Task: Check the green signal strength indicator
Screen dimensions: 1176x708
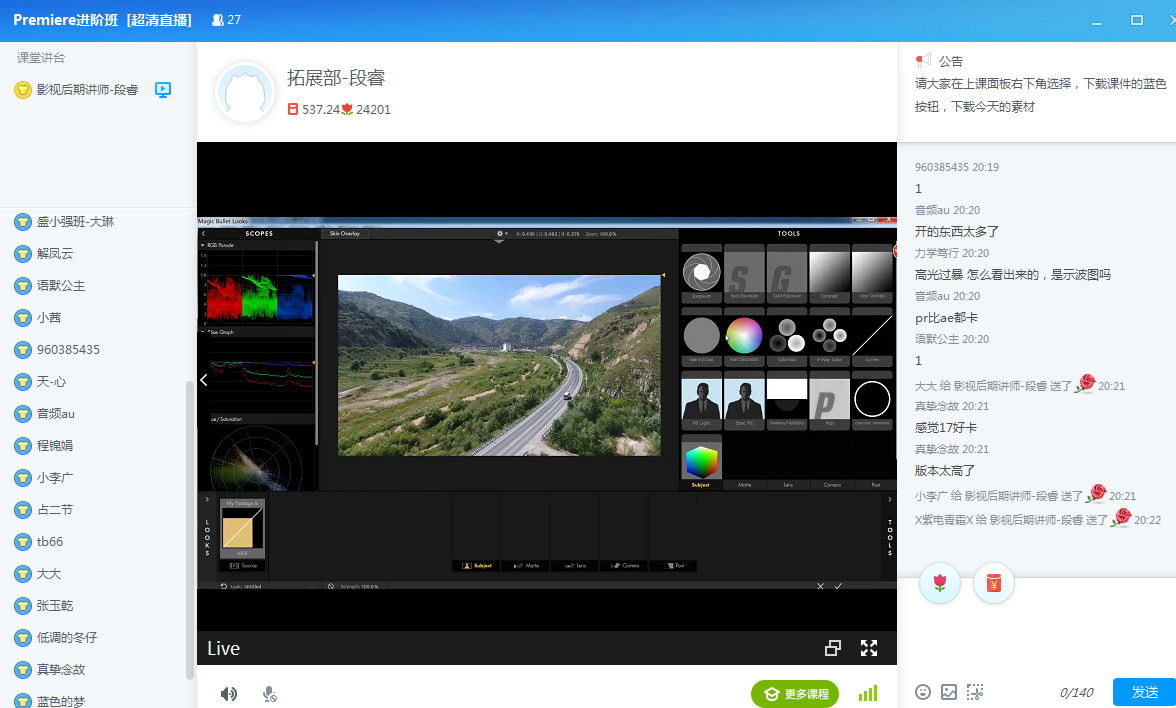Action: pyautogui.click(x=868, y=693)
